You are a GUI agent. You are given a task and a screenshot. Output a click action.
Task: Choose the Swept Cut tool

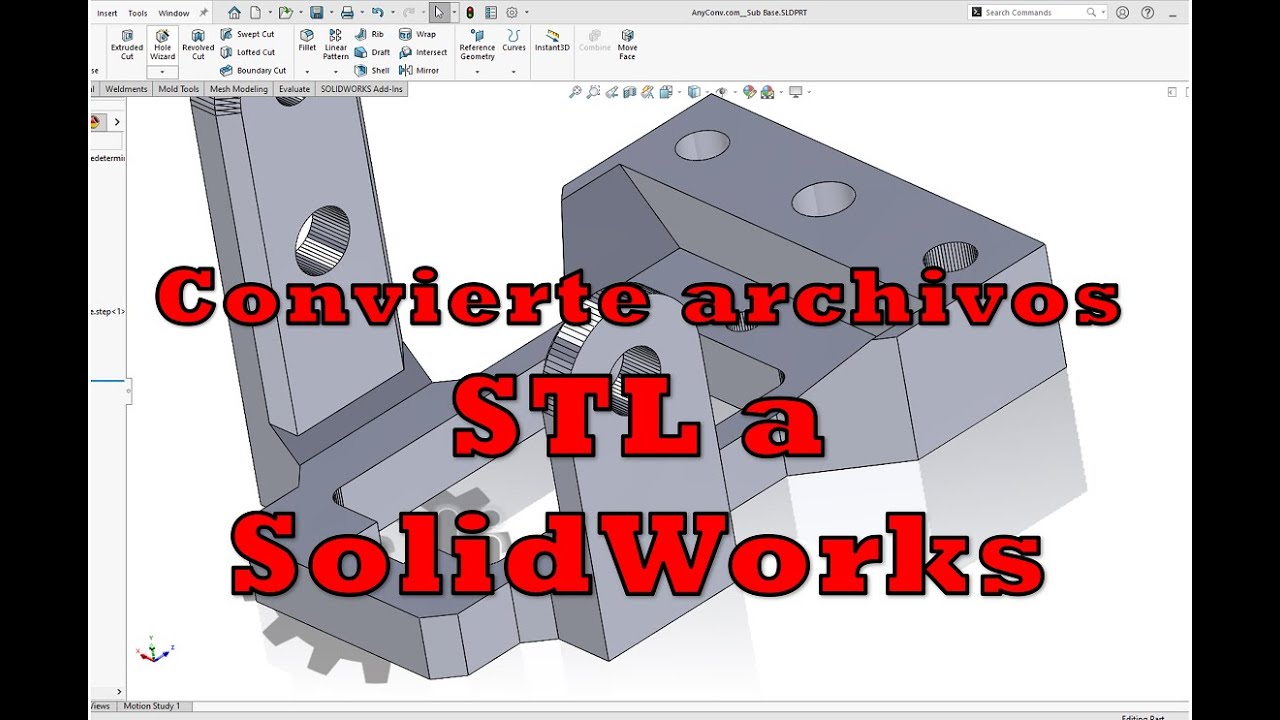tap(247, 34)
